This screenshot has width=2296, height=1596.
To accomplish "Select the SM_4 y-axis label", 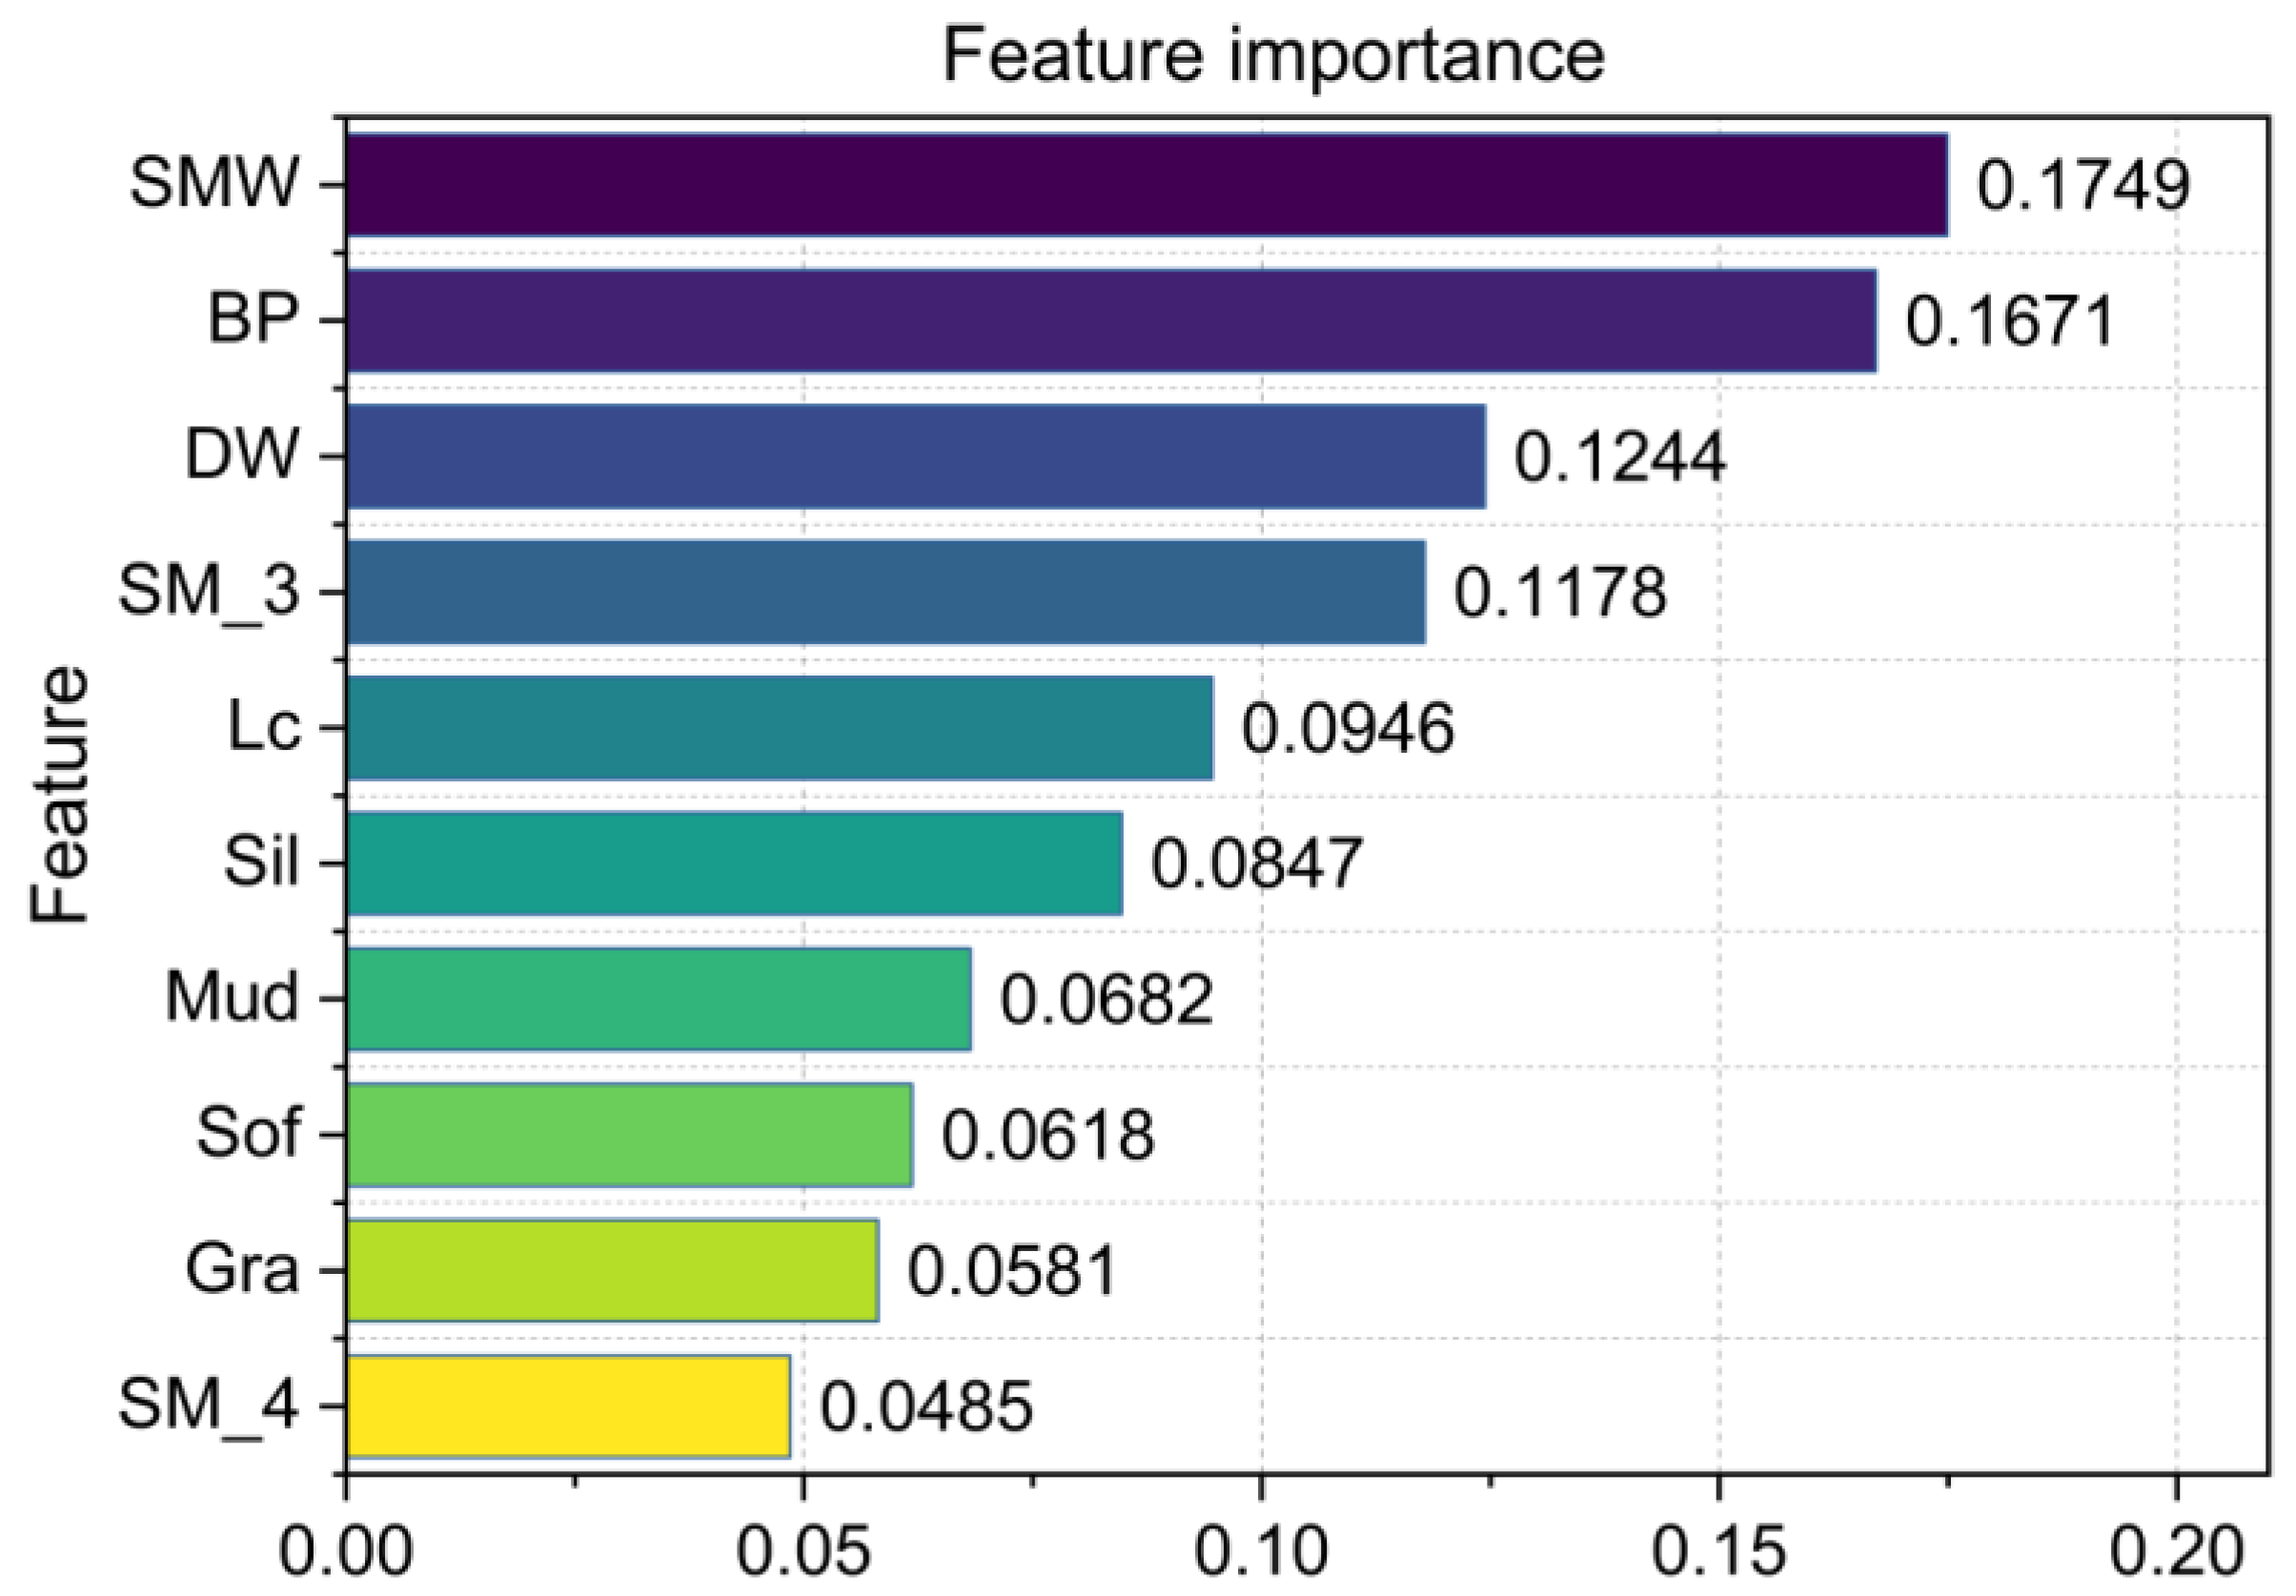I will 208,1406.
